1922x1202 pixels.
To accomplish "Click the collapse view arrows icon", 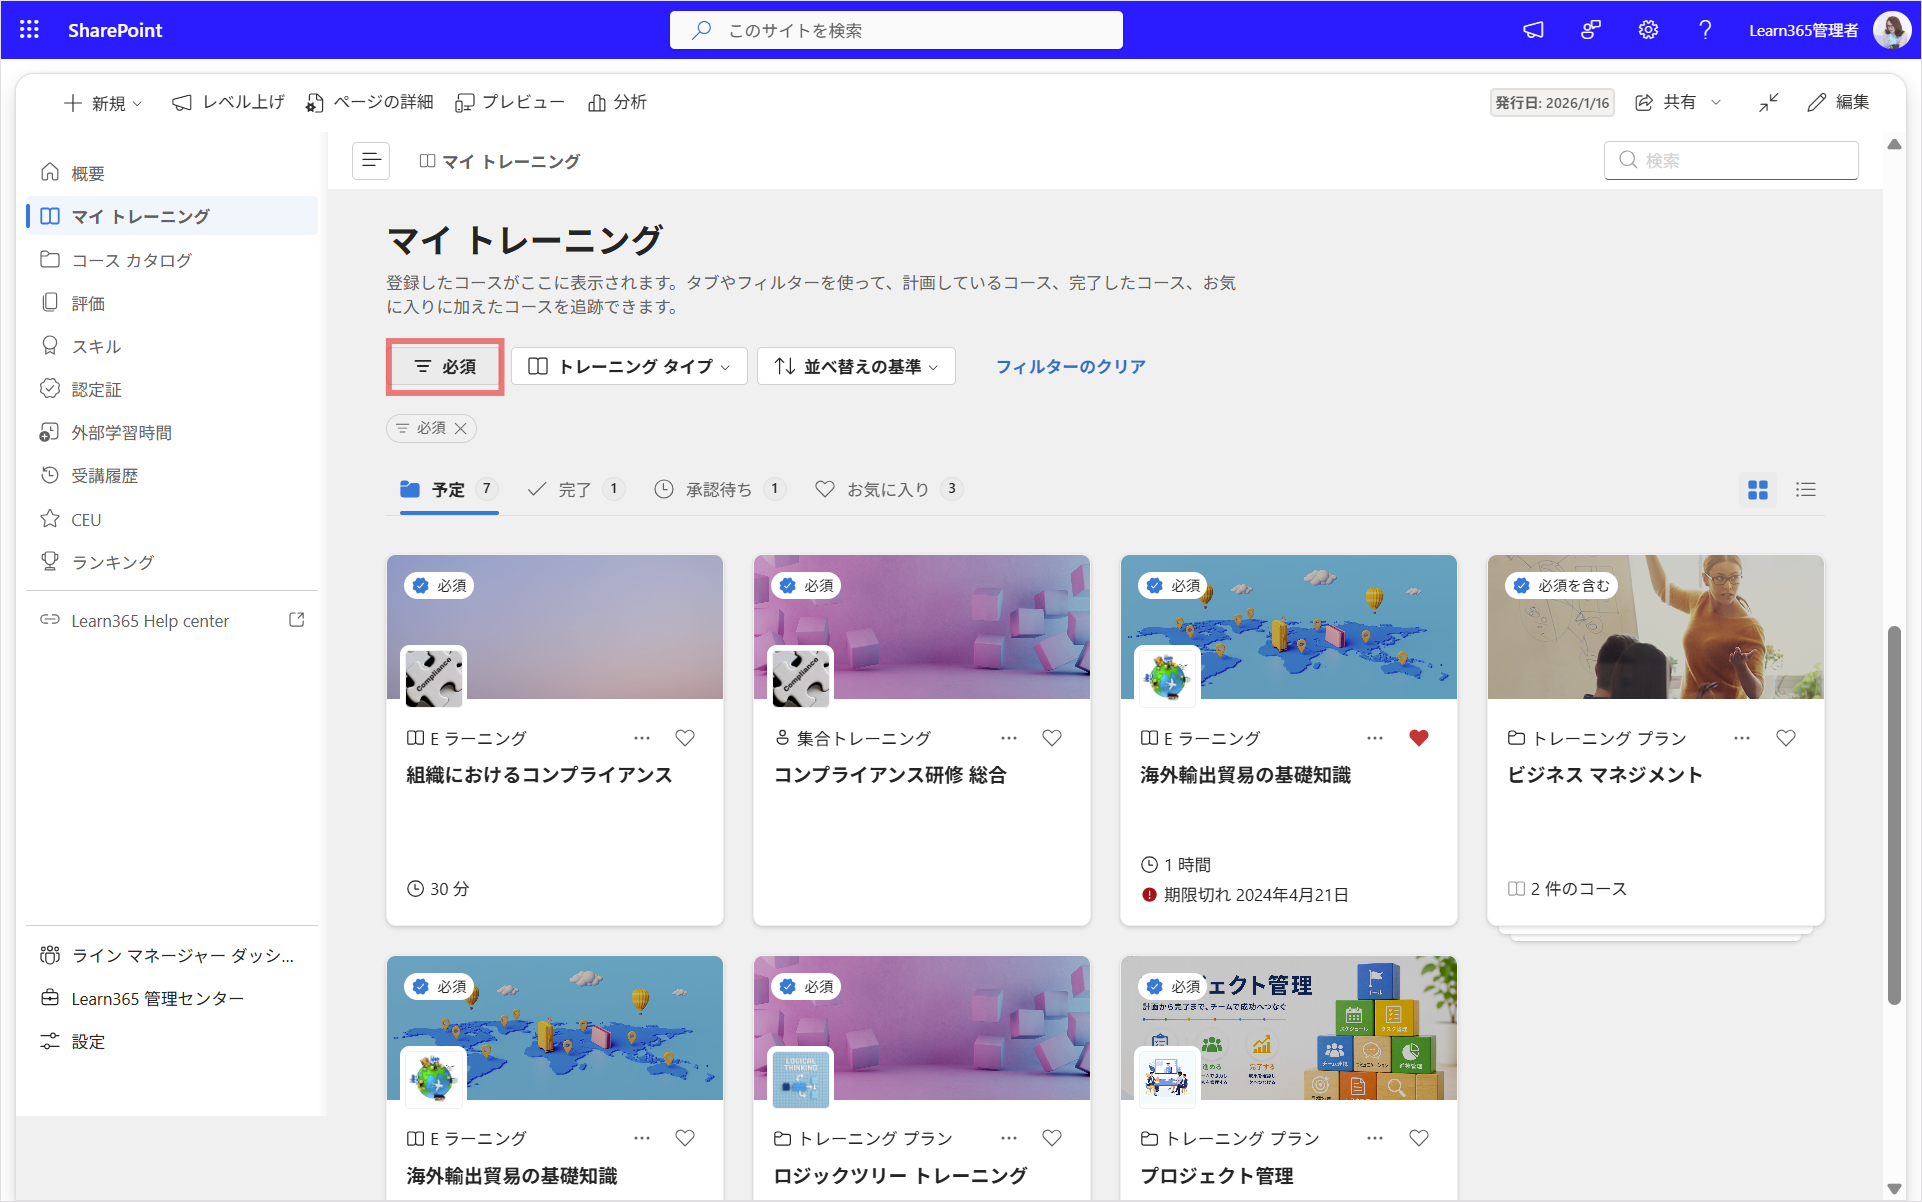I will tap(1769, 102).
